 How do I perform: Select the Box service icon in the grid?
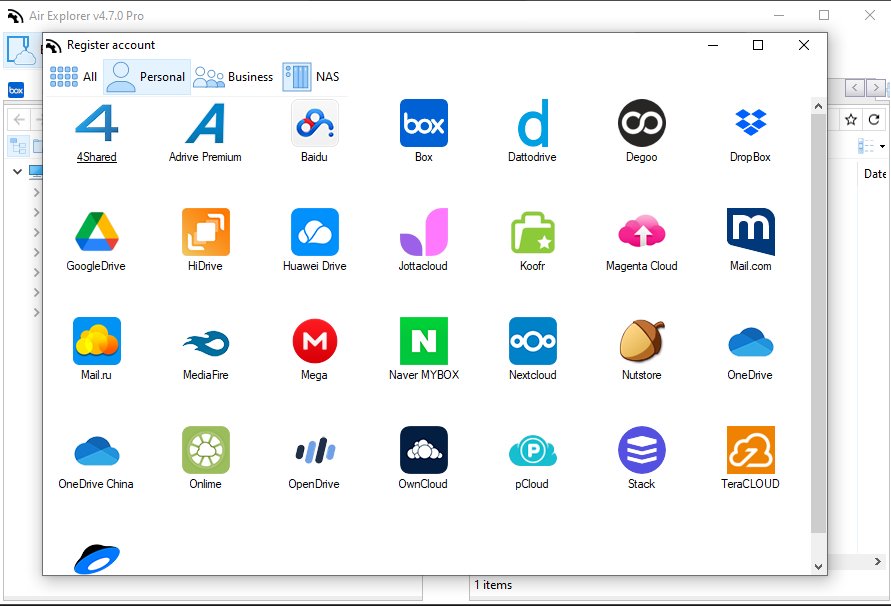424,123
